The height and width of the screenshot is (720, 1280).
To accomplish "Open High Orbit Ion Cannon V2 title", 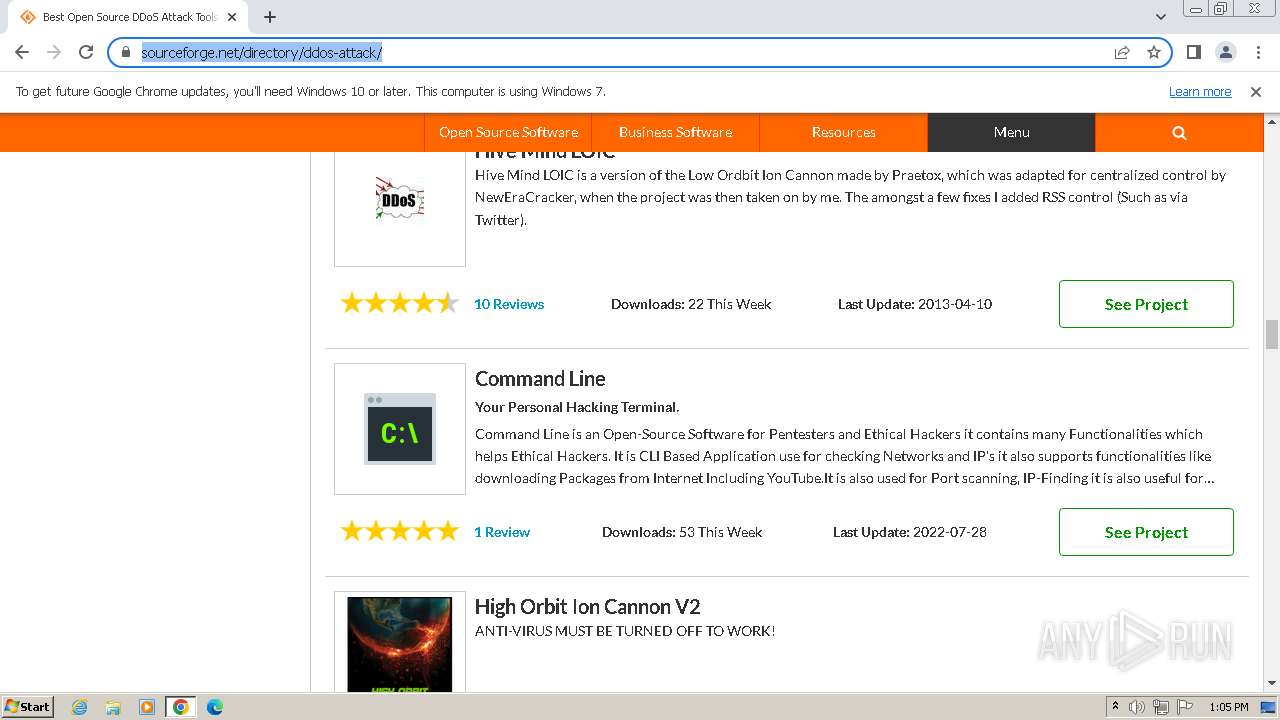I will [587, 607].
